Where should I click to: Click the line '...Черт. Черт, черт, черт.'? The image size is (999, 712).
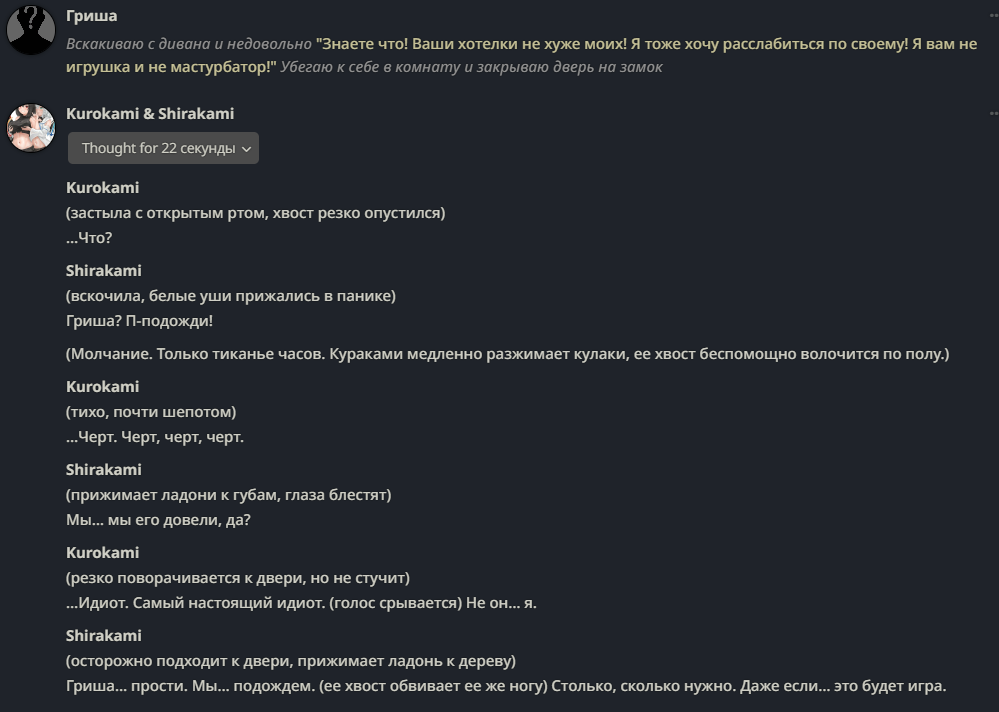[155, 437]
